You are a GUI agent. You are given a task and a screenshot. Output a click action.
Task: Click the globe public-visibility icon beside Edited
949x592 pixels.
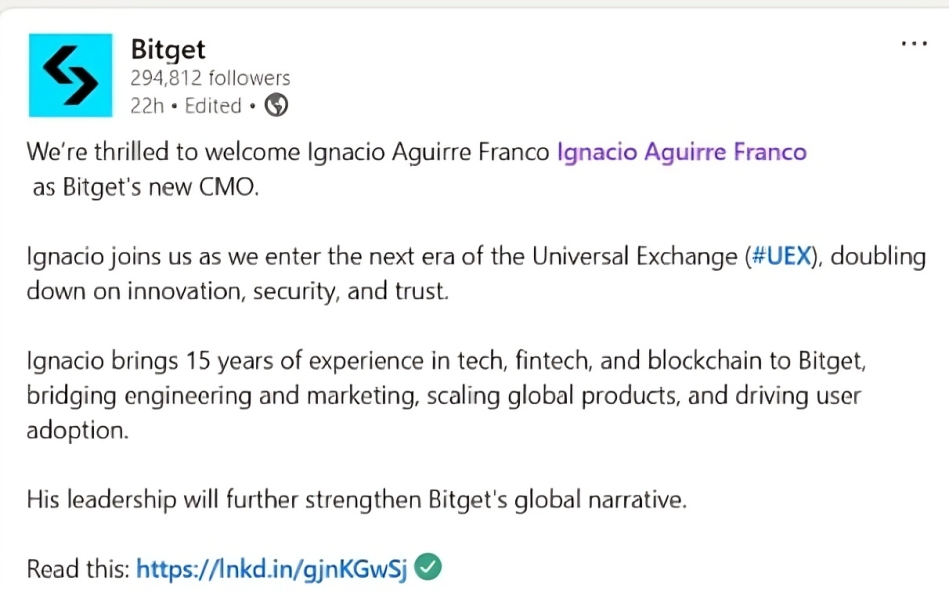tap(277, 104)
